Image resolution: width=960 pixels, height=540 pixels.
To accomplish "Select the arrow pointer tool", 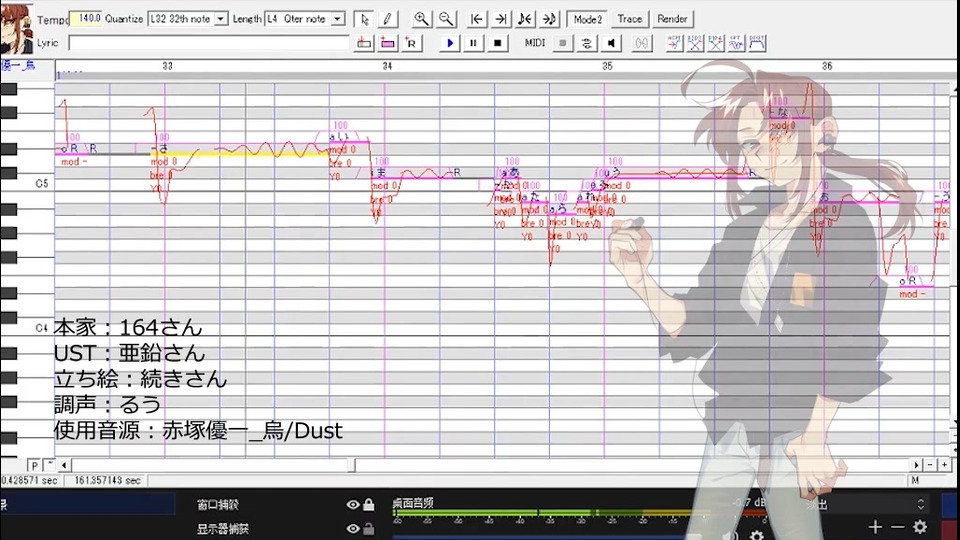I will (364, 19).
